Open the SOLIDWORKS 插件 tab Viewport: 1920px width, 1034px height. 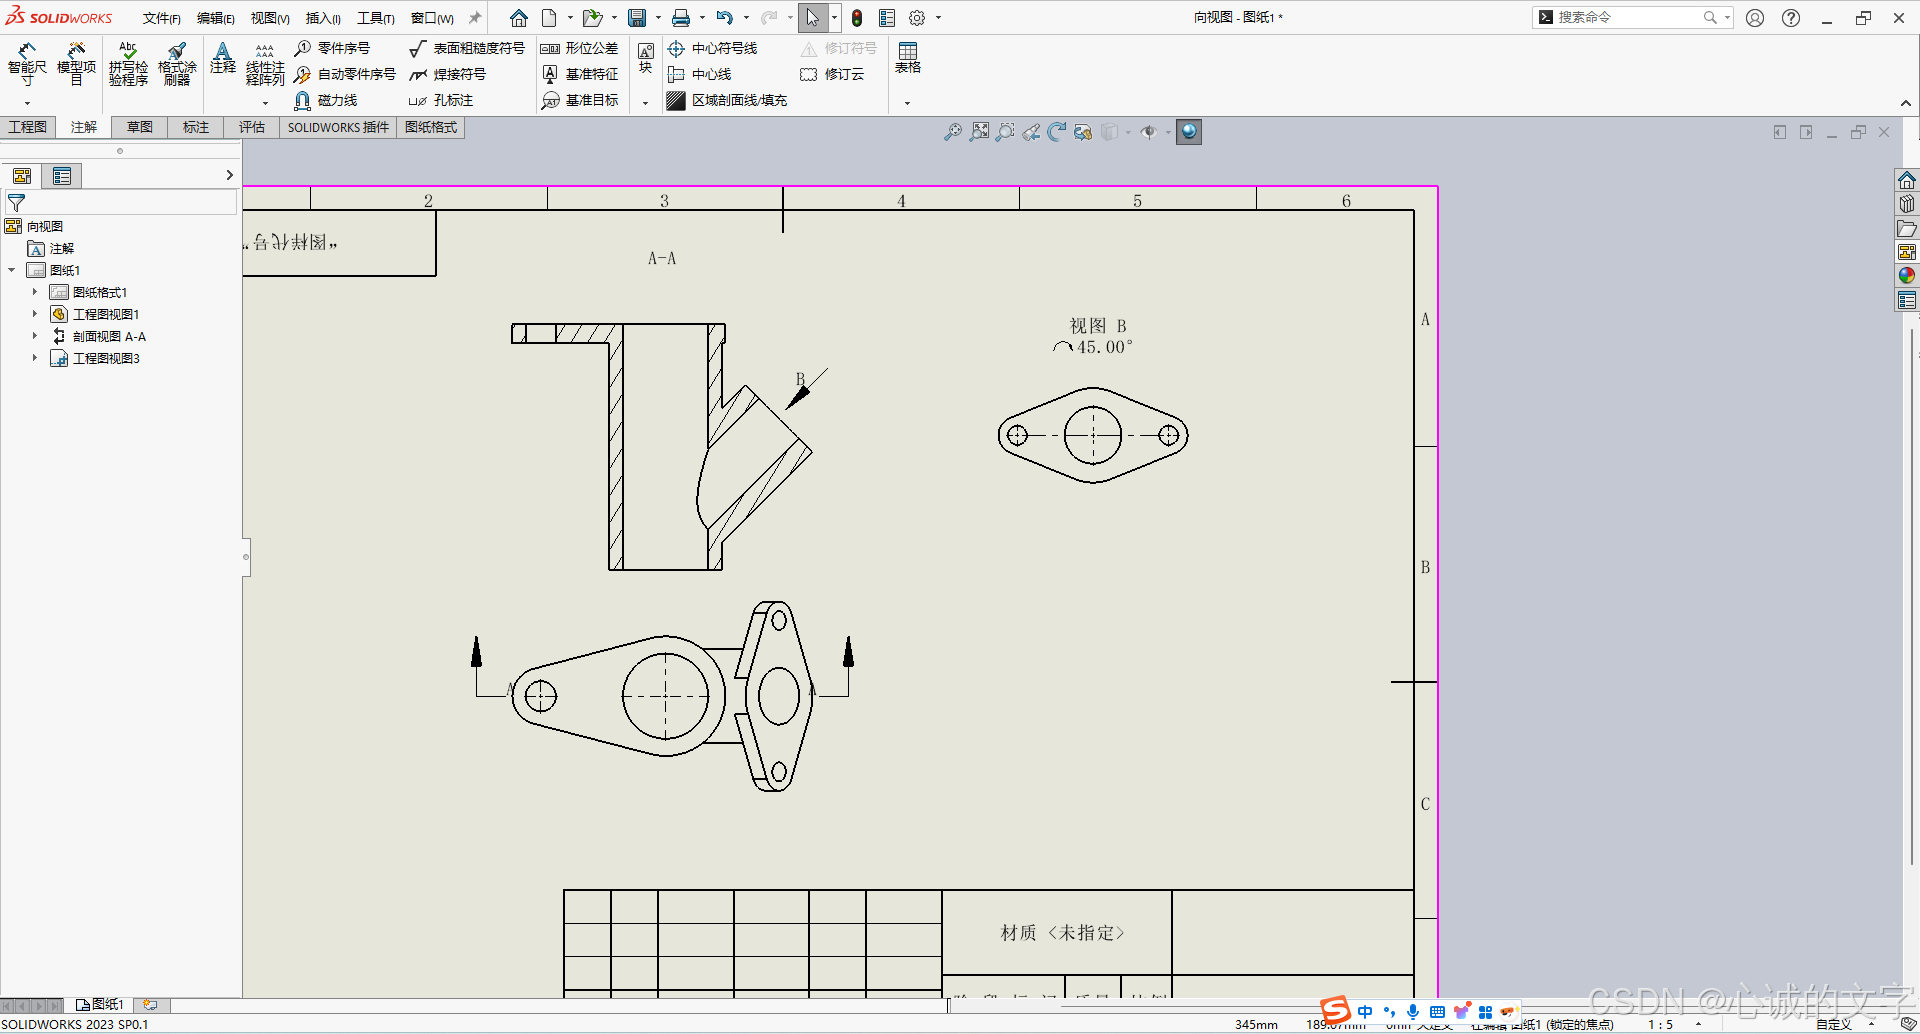(338, 127)
